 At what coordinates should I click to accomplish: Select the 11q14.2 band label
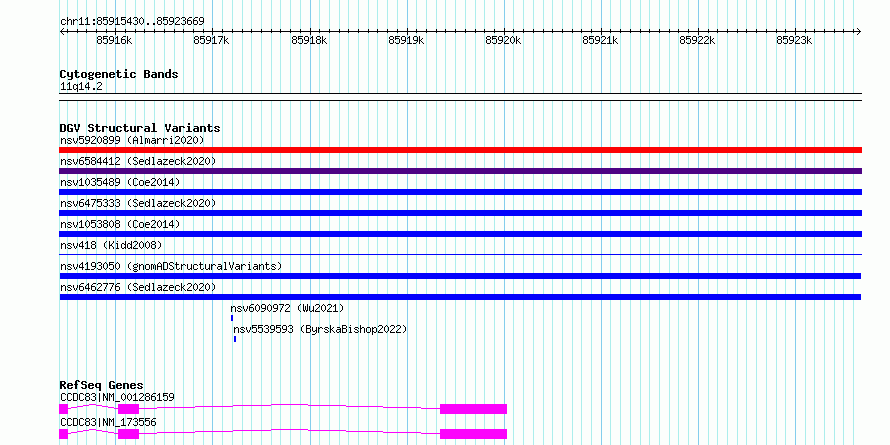pos(81,87)
